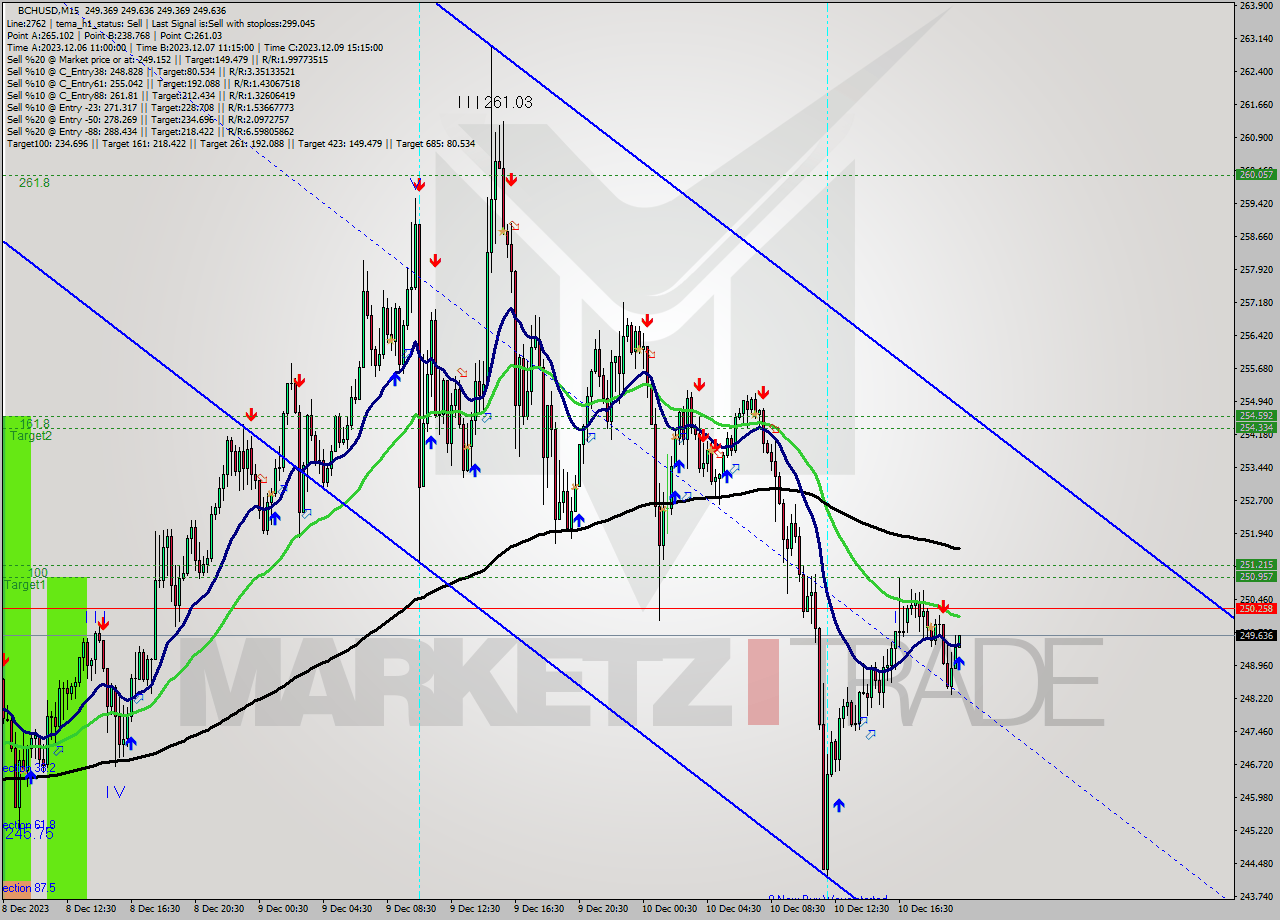Click the 'Sell %20 @ Market price' line

pos(167,59)
